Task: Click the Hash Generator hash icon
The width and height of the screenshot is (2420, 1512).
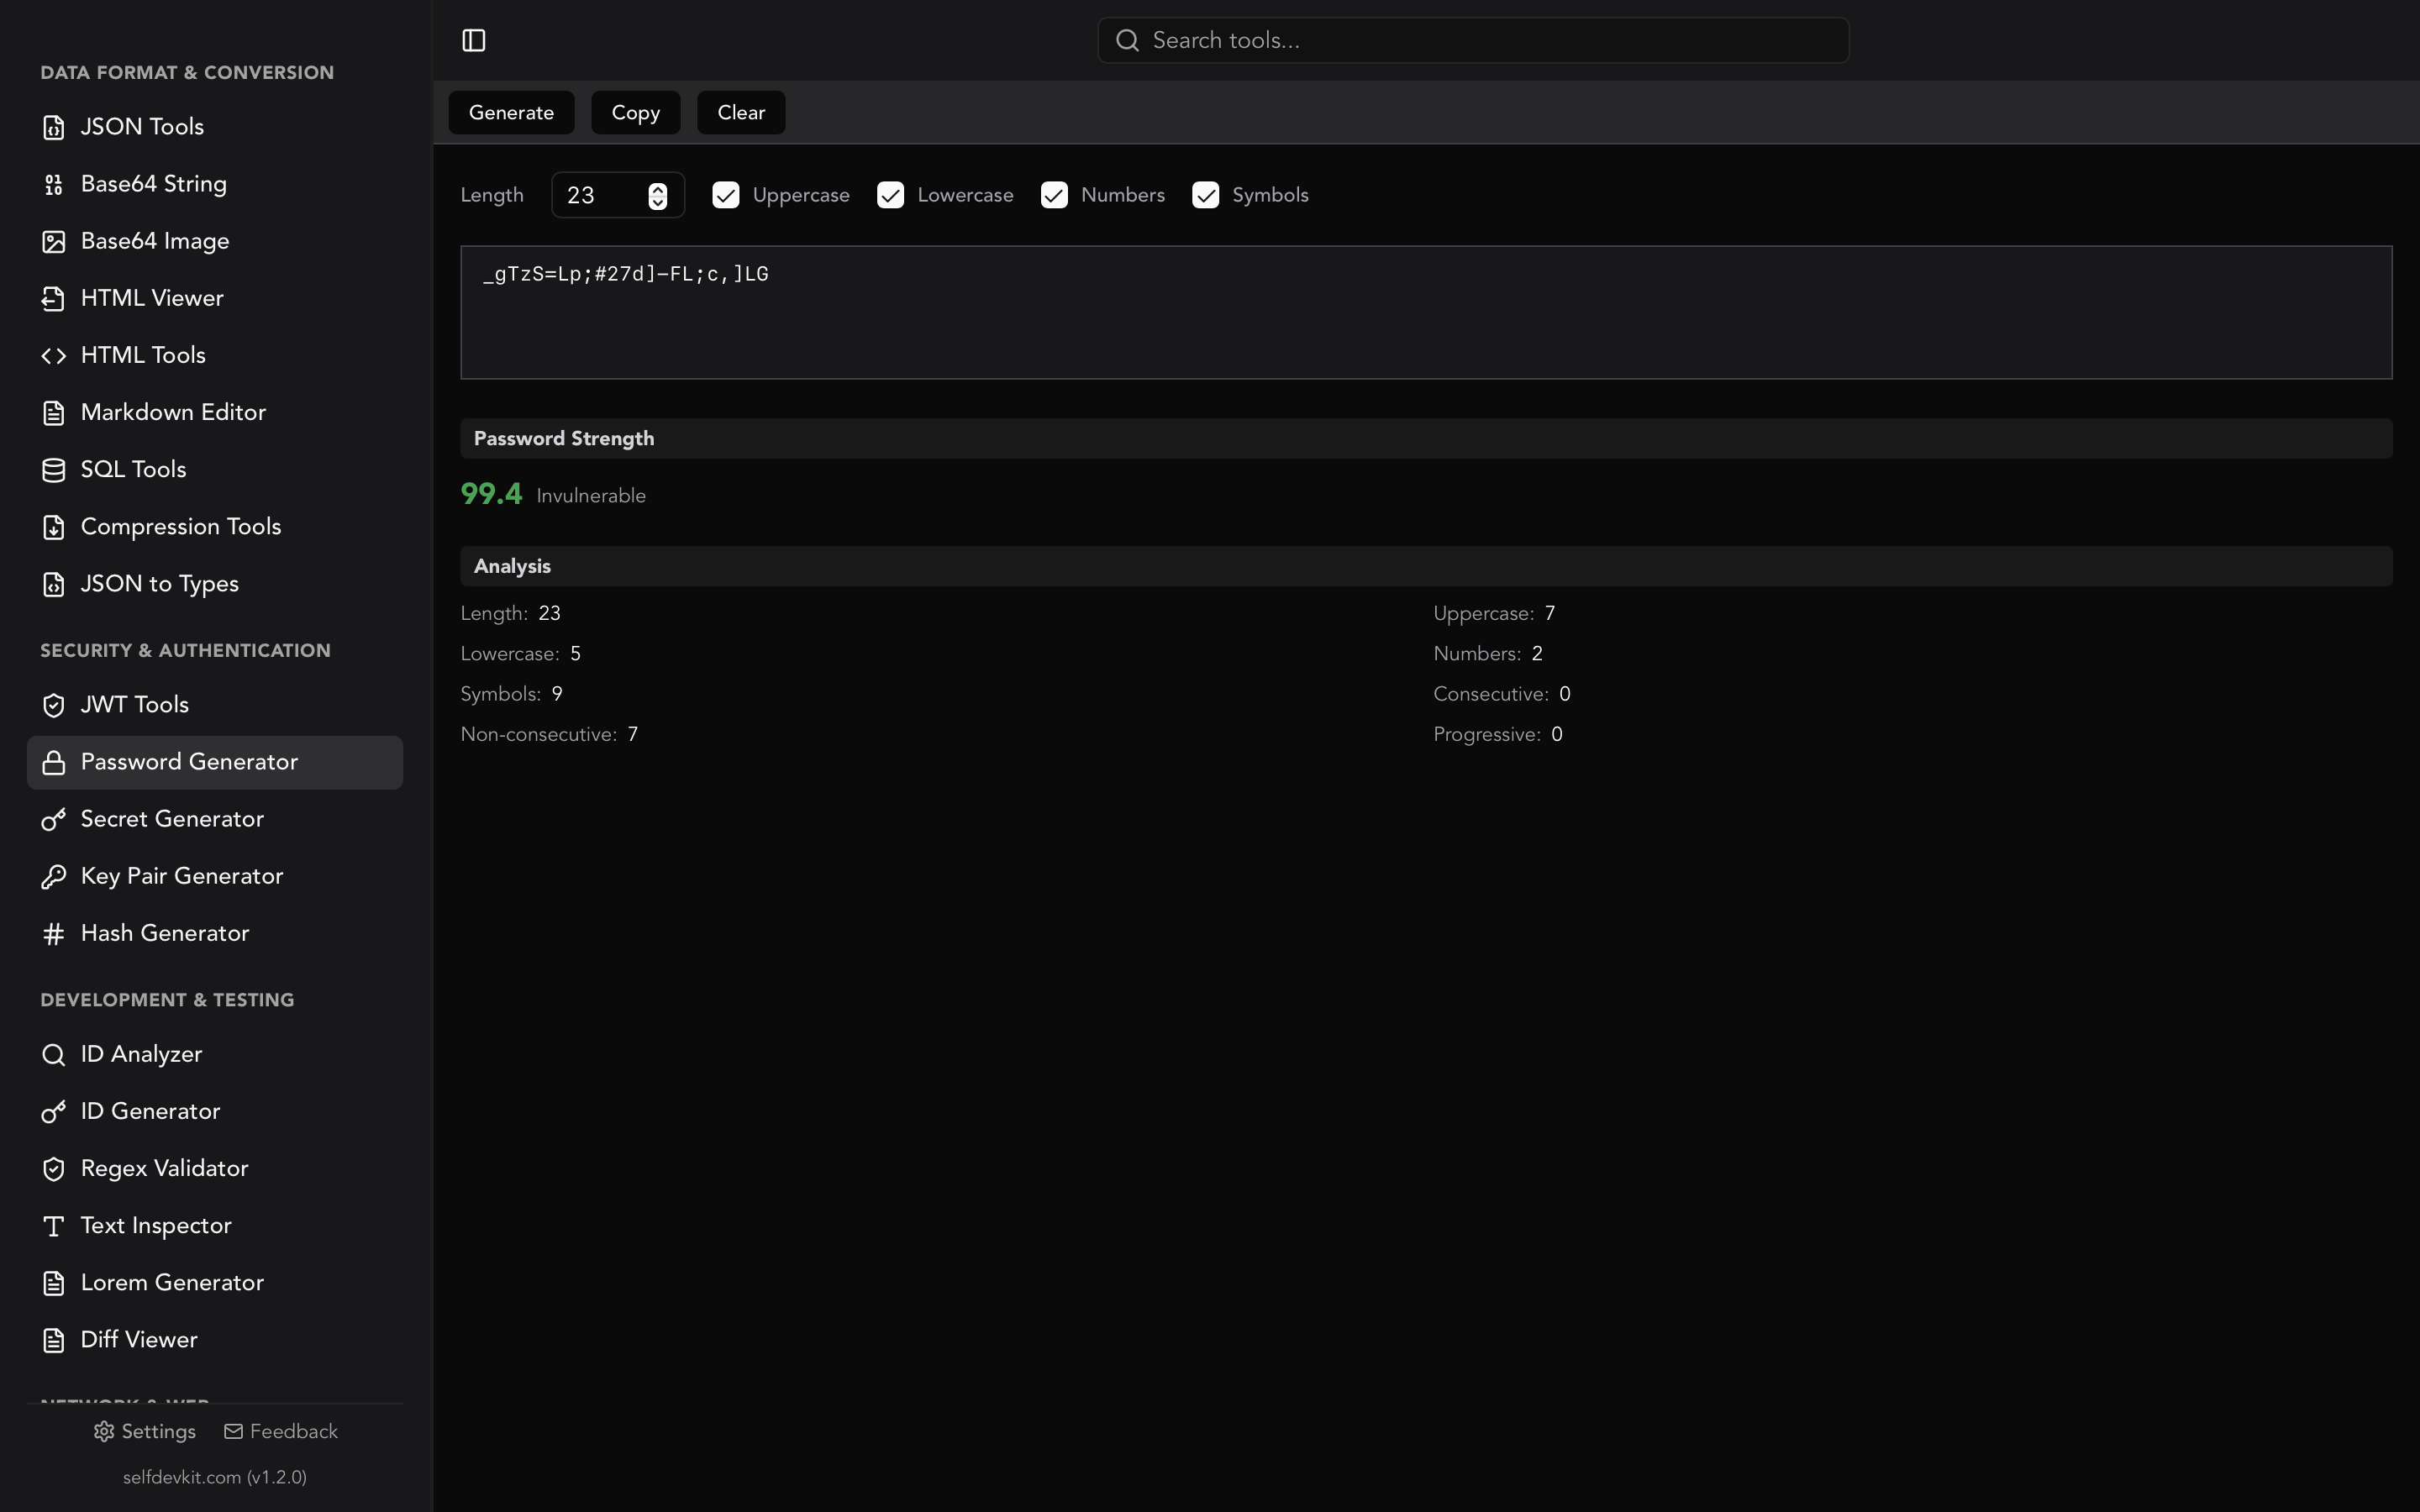Action: [x=53, y=933]
